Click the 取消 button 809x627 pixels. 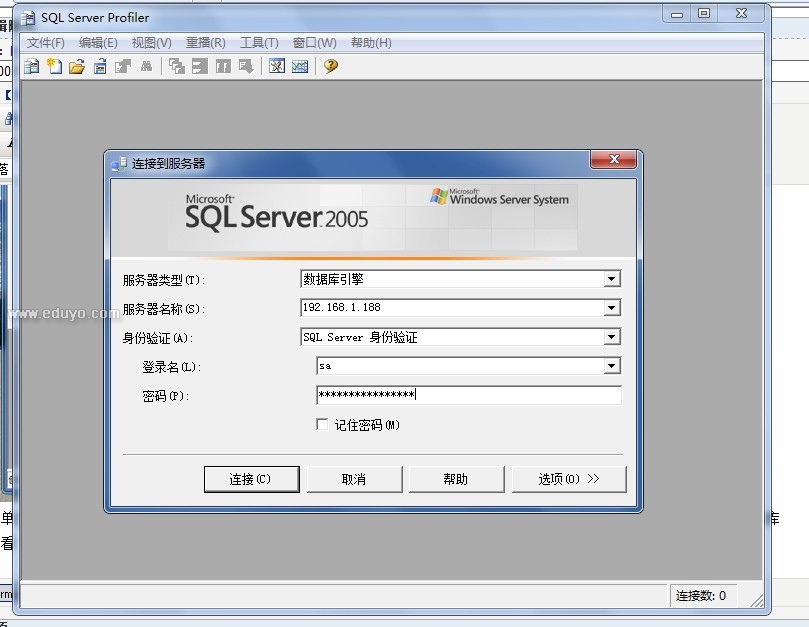point(354,480)
